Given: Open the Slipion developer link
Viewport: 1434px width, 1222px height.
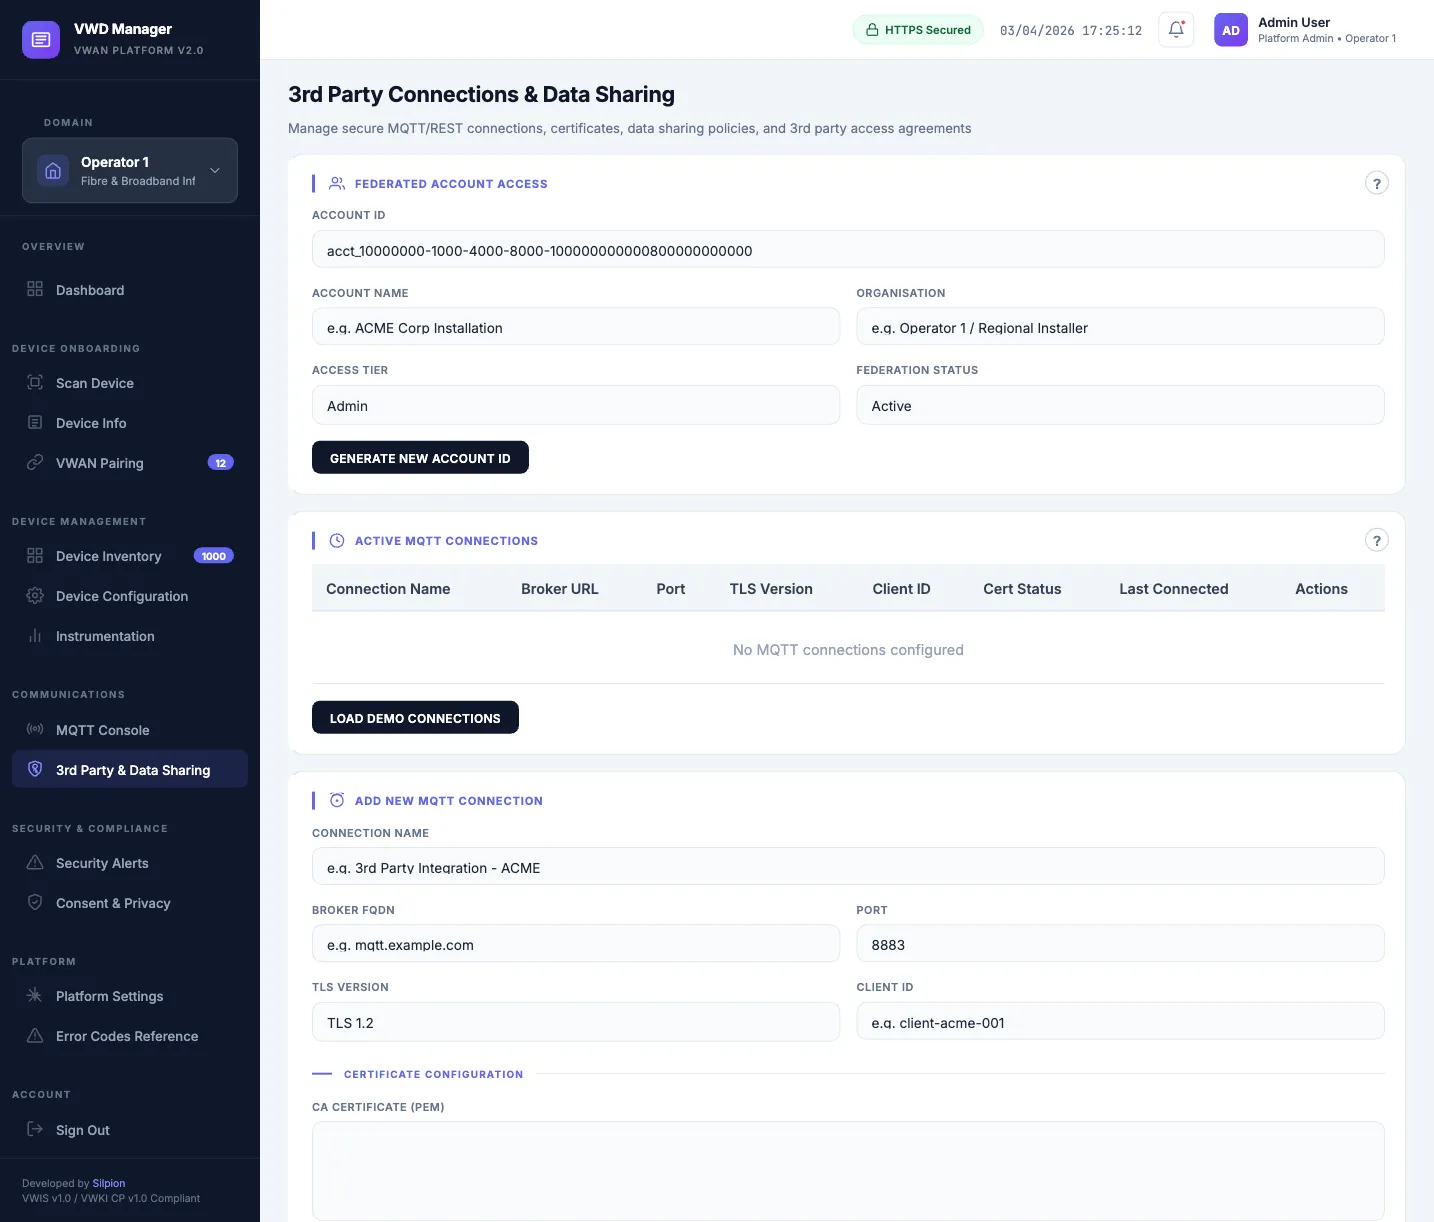Looking at the screenshot, I should click(x=108, y=1182).
